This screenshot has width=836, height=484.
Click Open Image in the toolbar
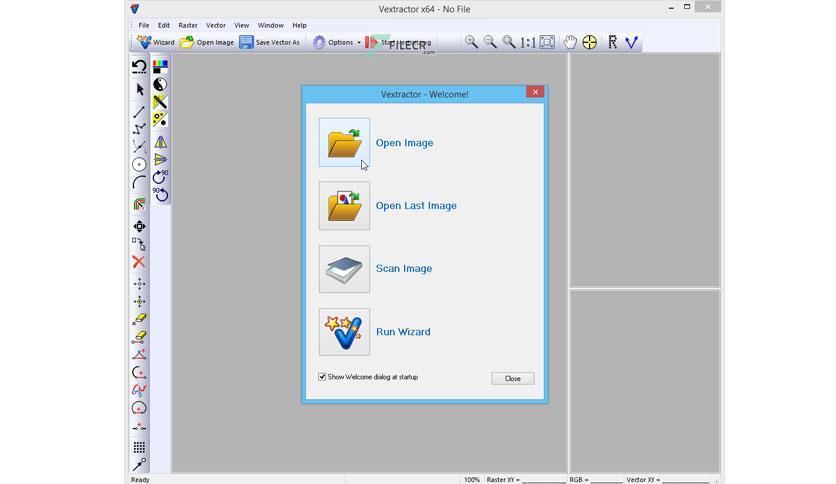tap(207, 42)
